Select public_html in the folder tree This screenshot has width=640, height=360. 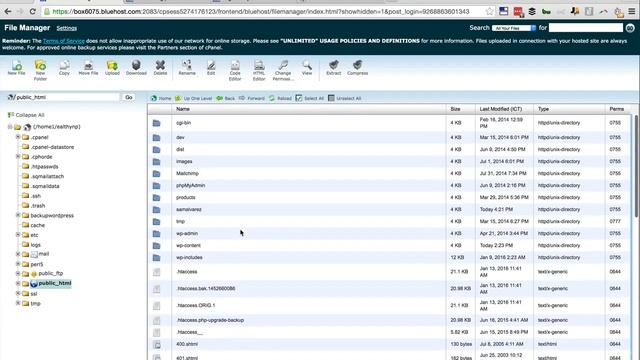(x=55, y=283)
